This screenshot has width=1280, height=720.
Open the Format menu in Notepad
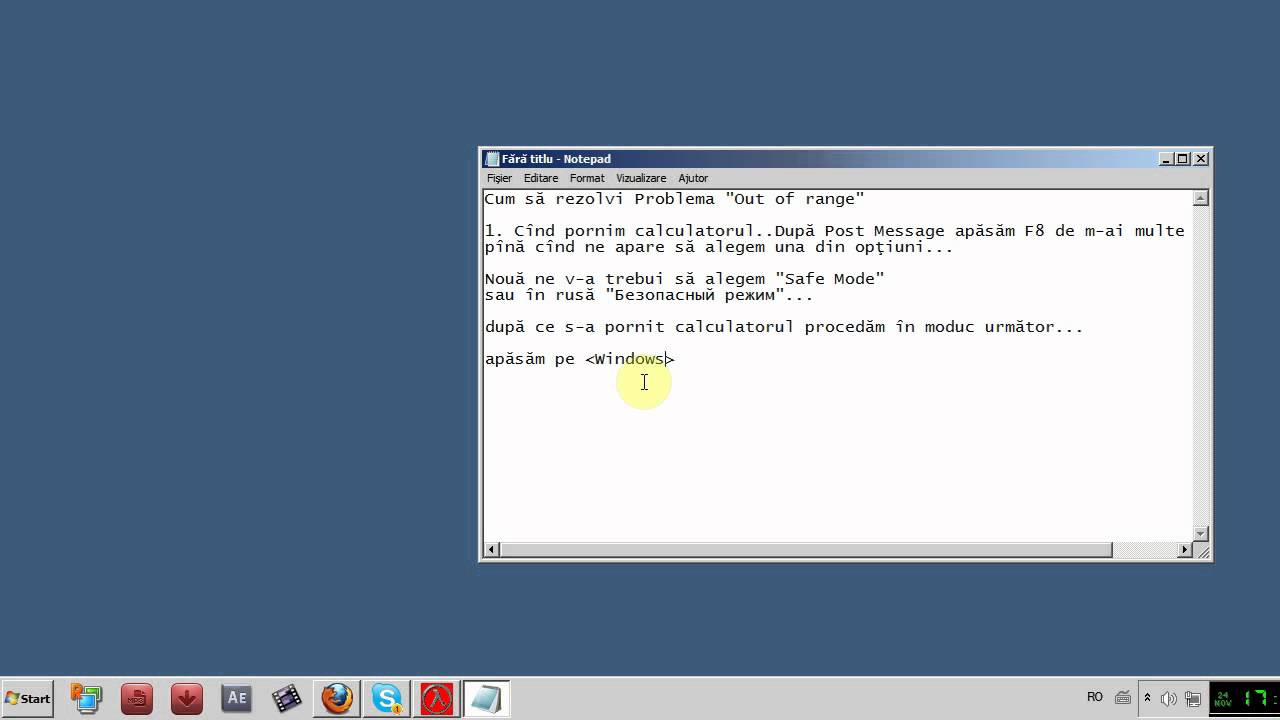(x=587, y=178)
